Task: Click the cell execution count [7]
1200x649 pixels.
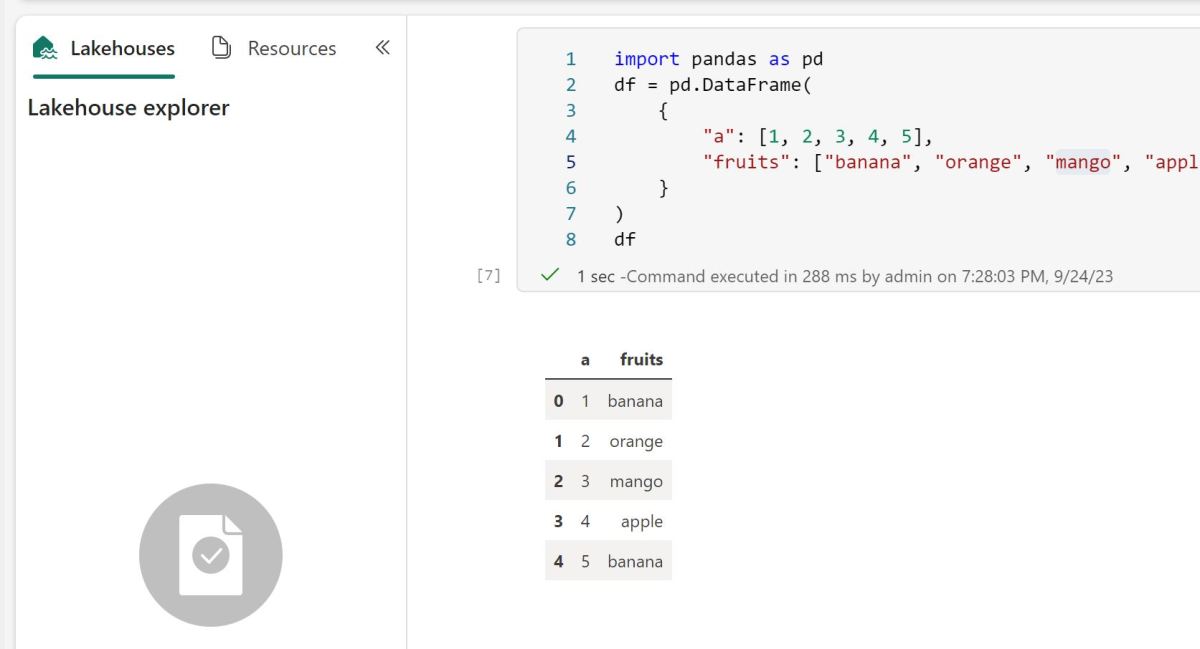Action: [x=488, y=276]
